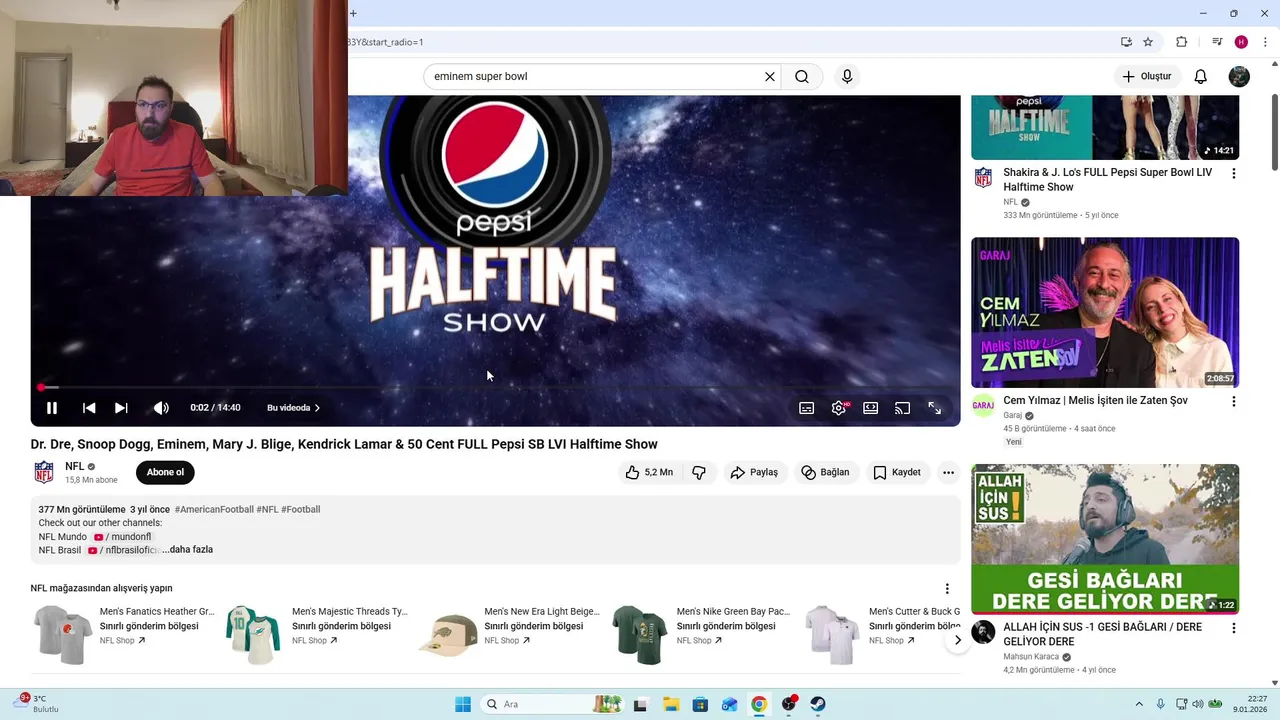
Task: Expand description with '...daha fazla'
Action: click(188, 549)
